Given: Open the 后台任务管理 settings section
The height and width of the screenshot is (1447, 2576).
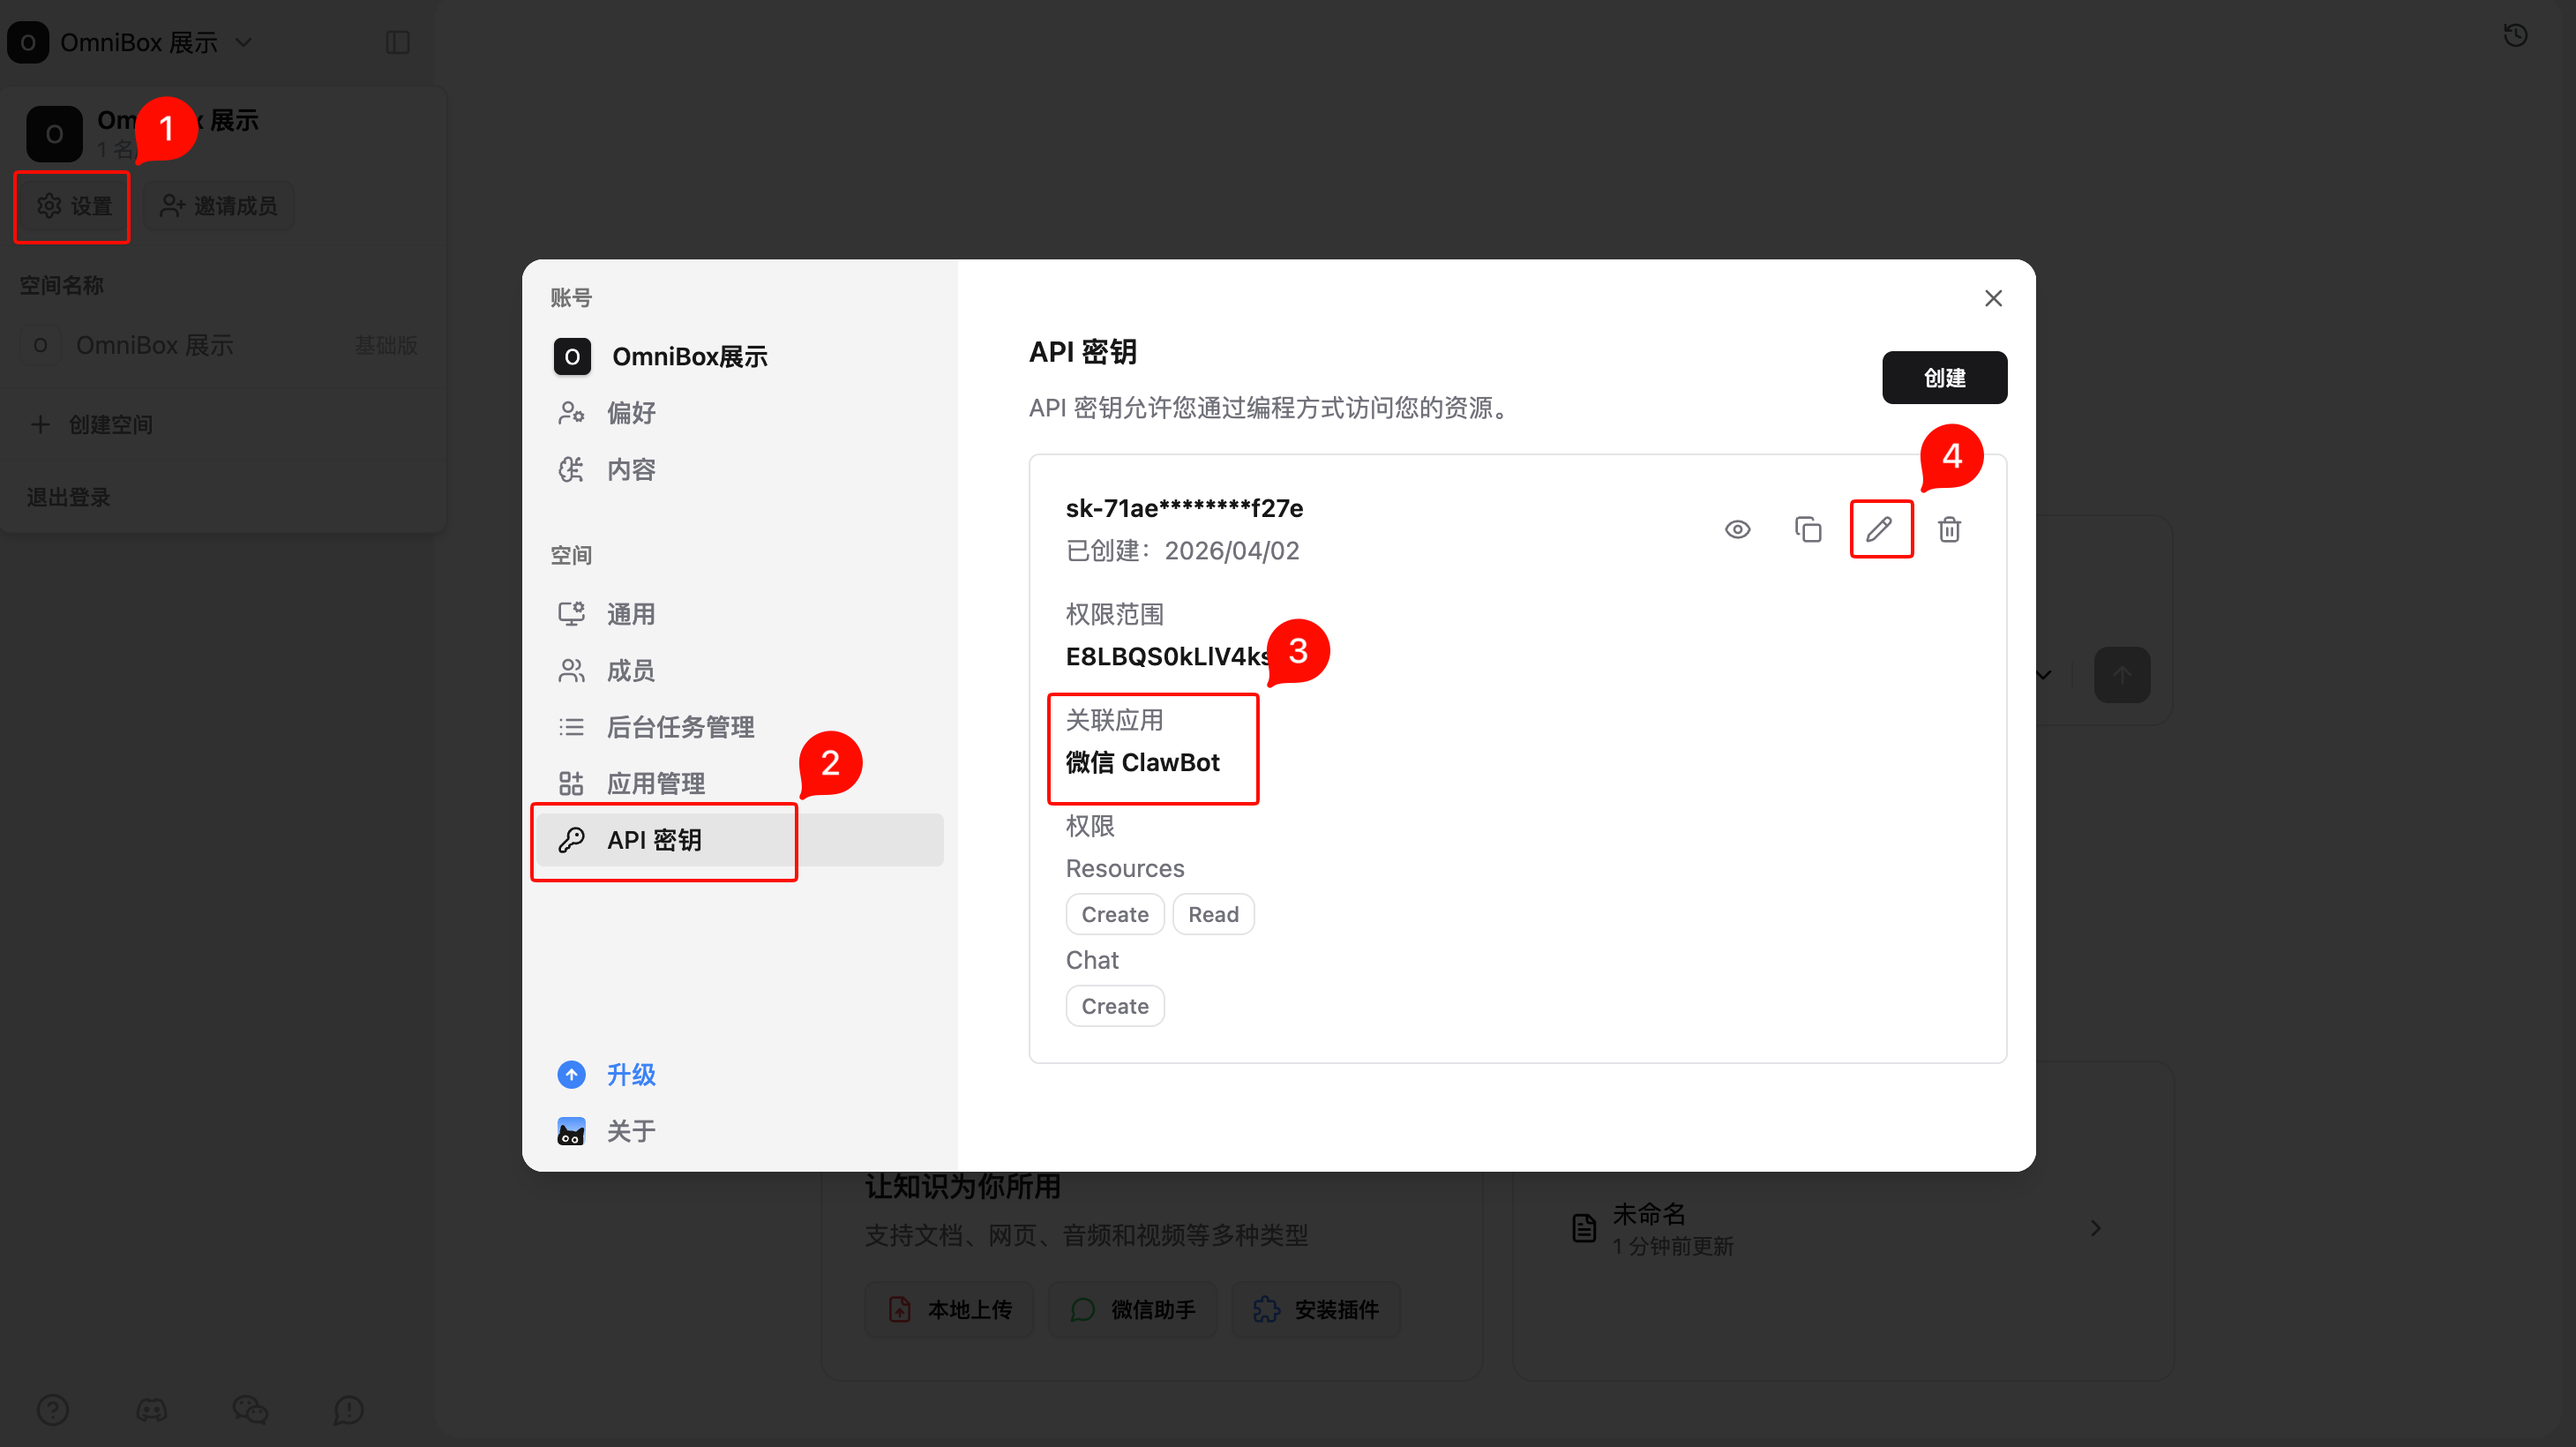Looking at the screenshot, I should pos(681,727).
